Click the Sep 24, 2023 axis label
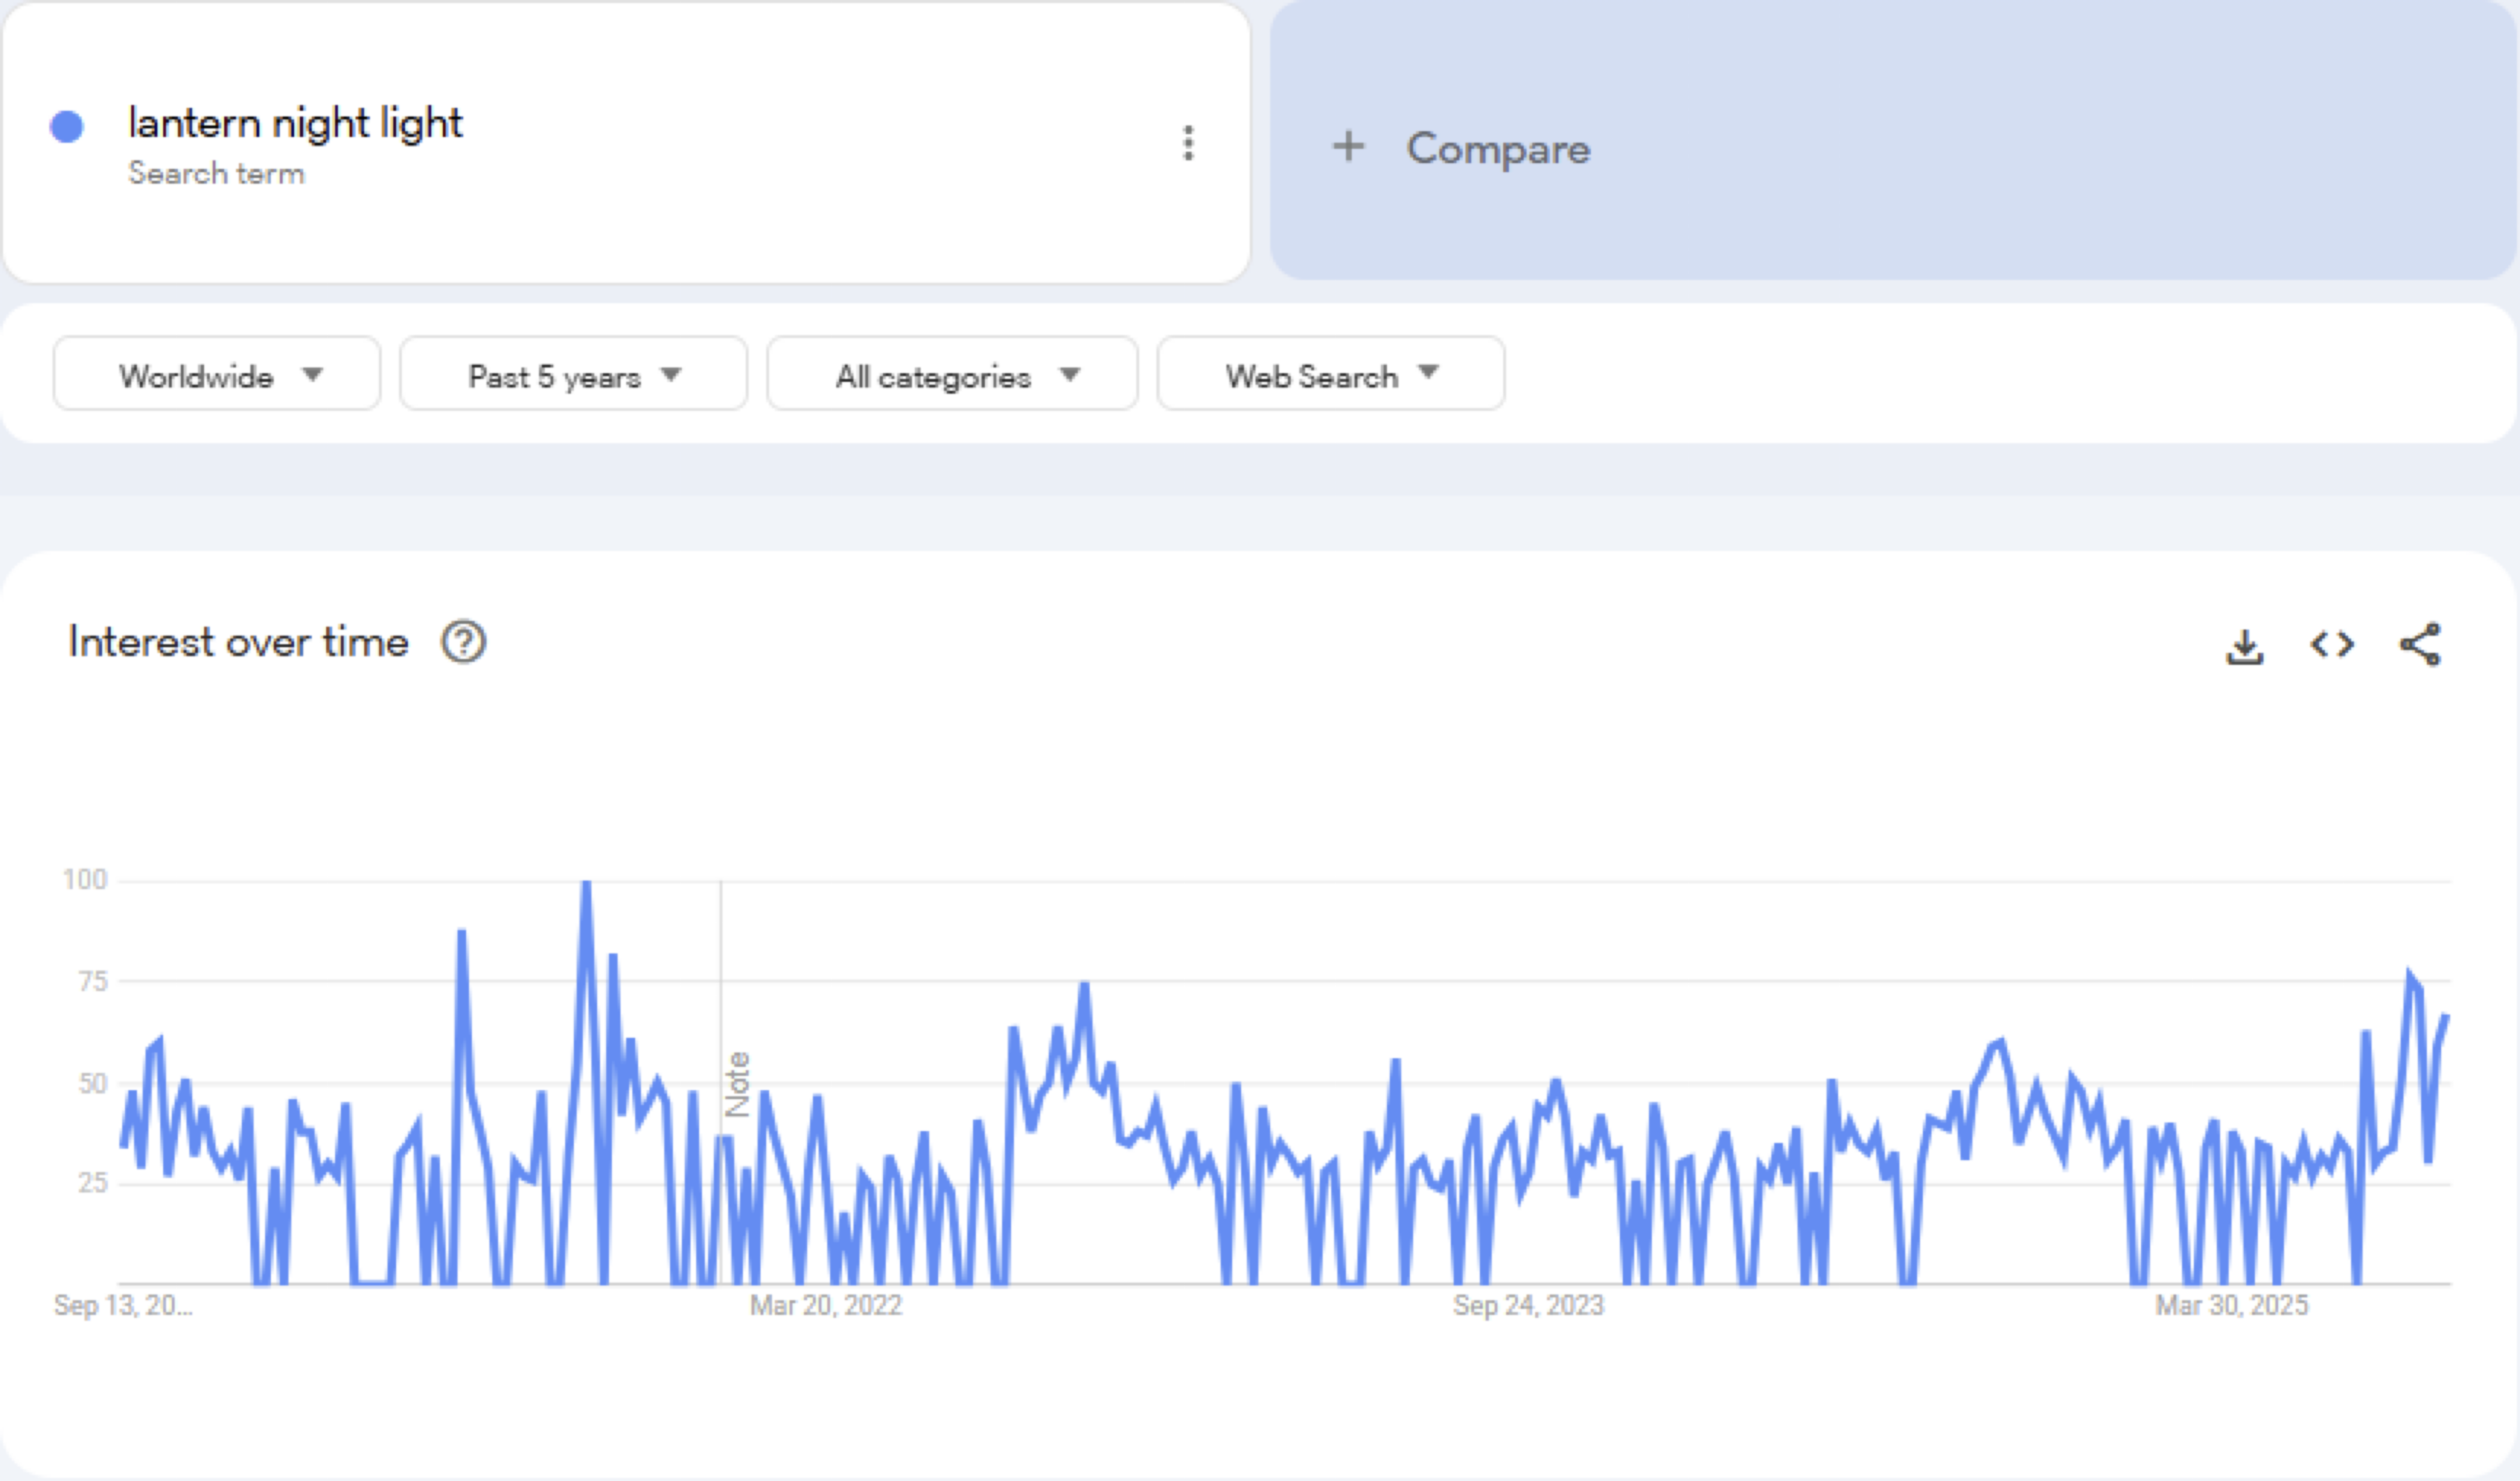This screenshot has width=2520, height=1481. pos(1528,1305)
